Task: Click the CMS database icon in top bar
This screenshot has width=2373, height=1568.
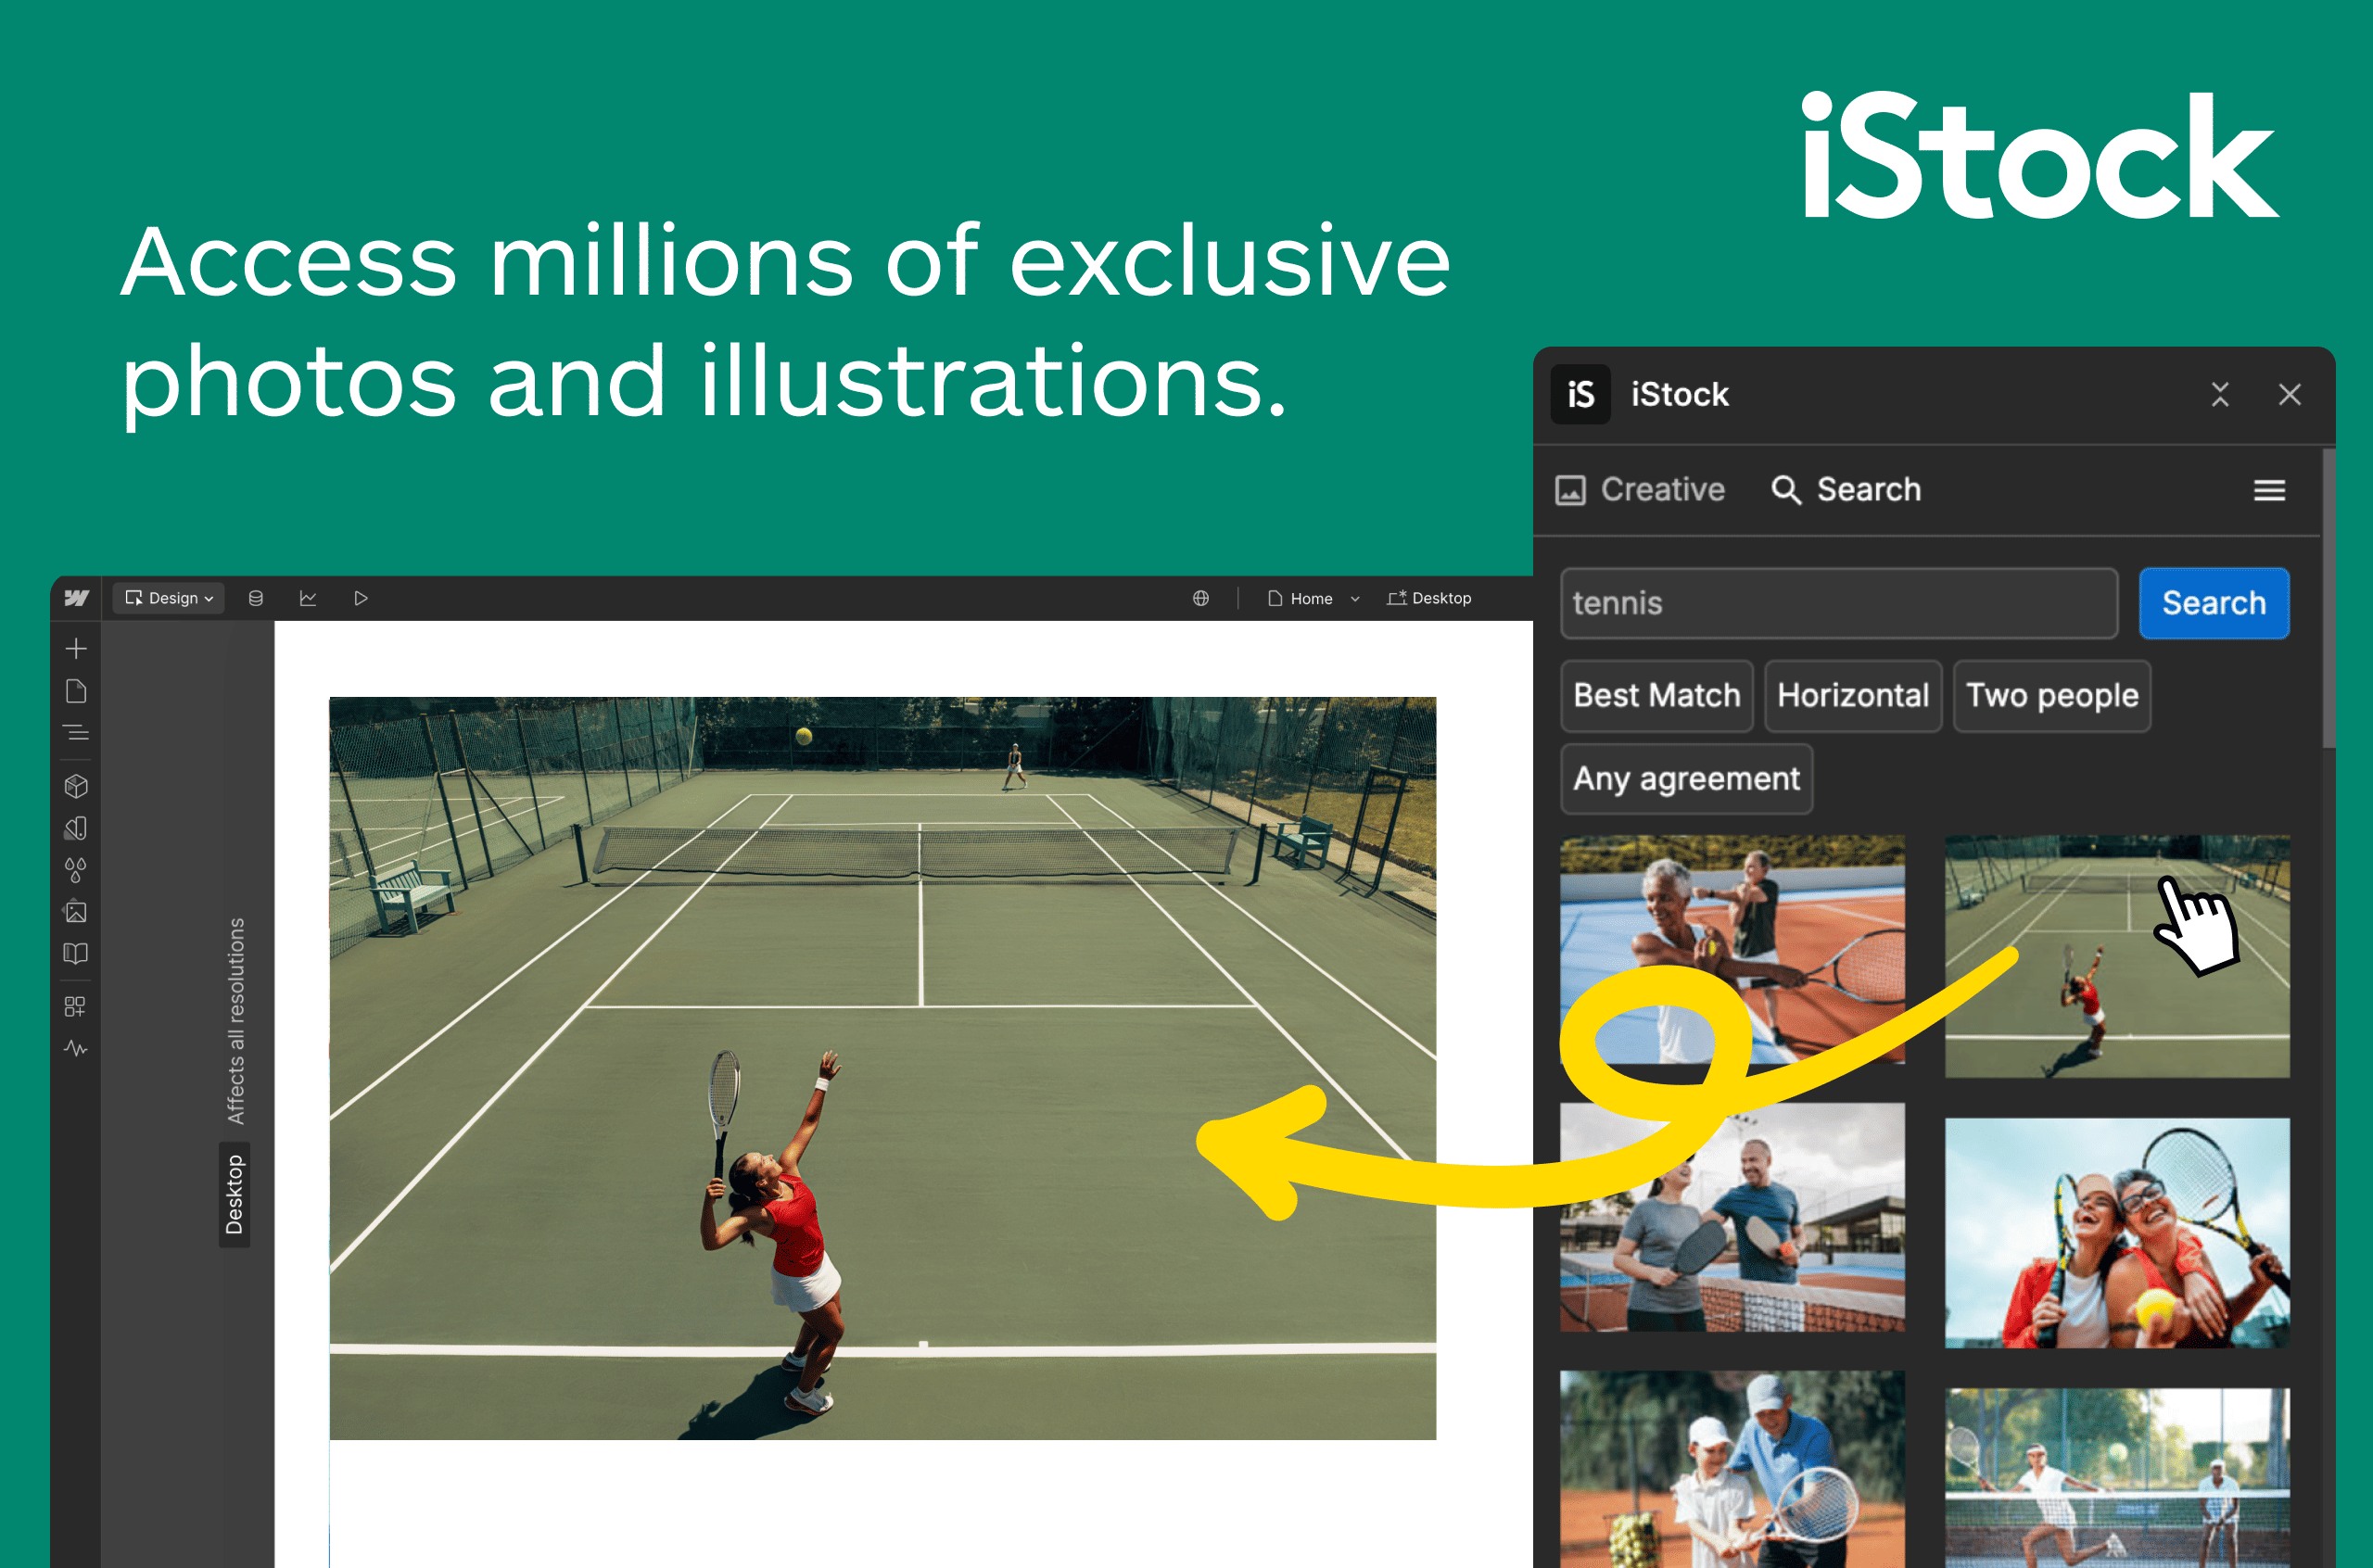Action: click(256, 598)
